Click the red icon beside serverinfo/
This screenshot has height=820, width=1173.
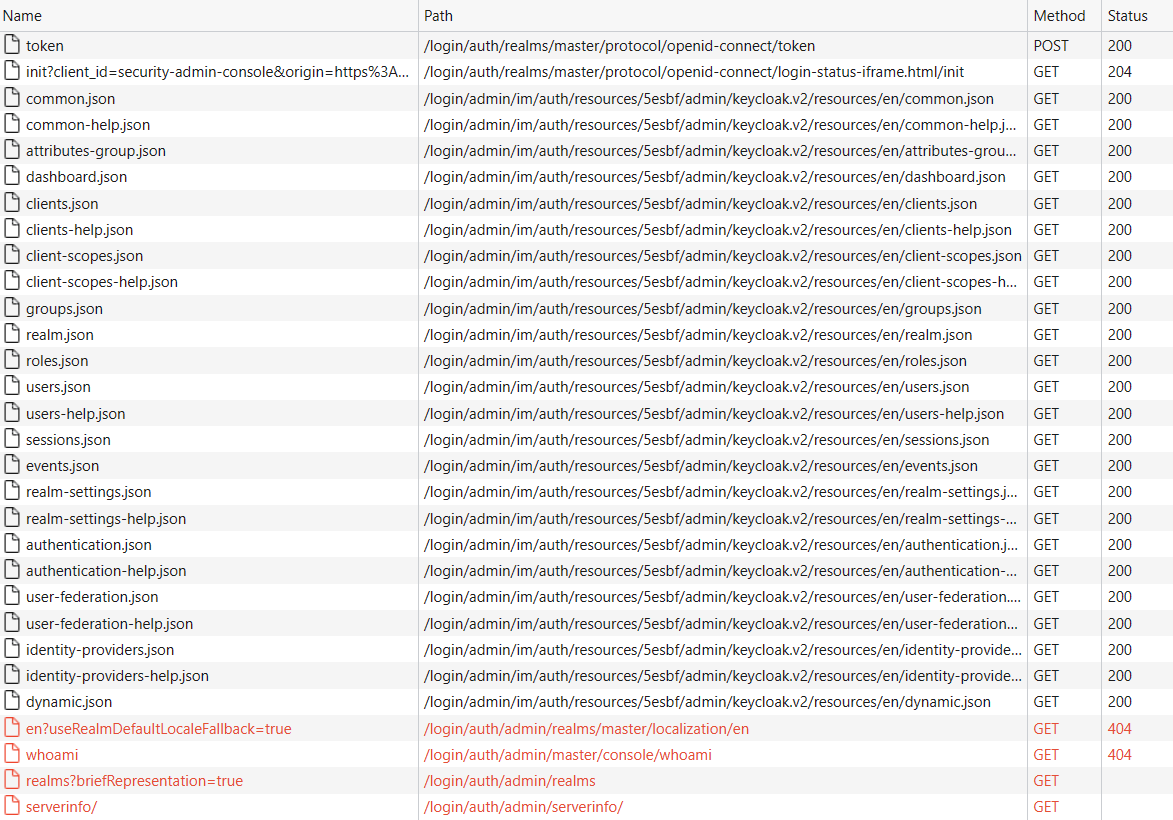(x=11, y=806)
